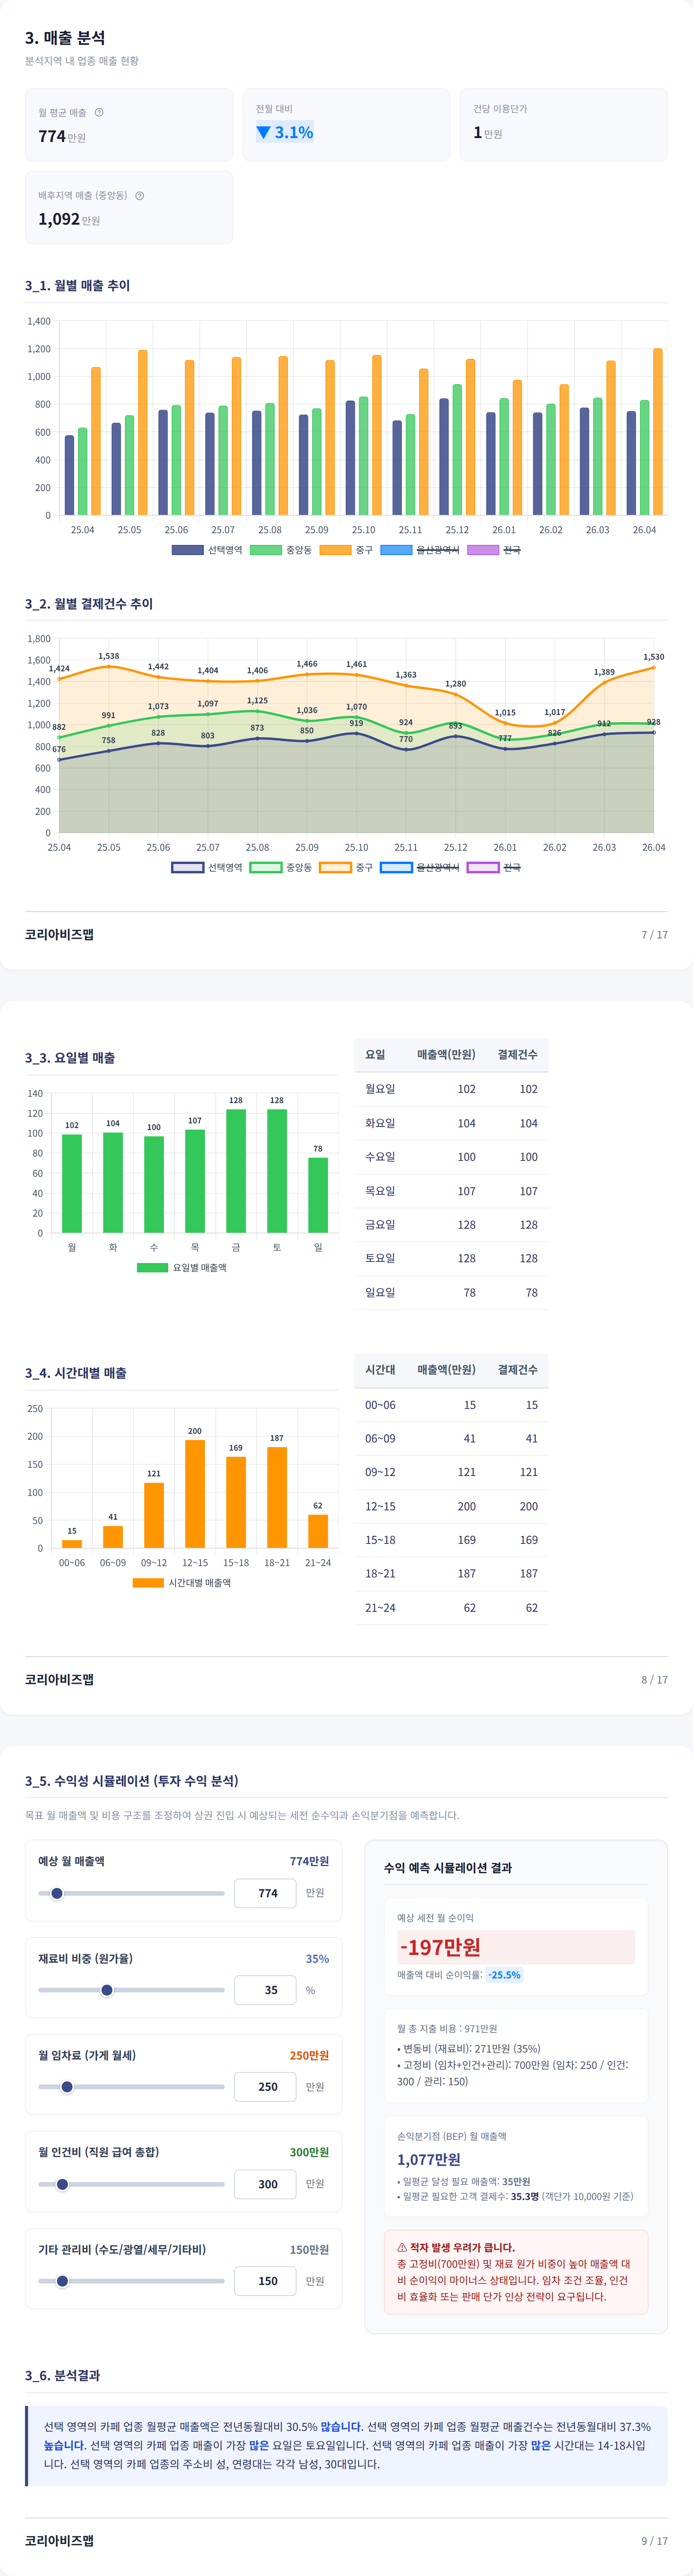
Task: Enable 울산광역시 series in 월별 결제건수 추이 chart
Action: pos(420,867)
